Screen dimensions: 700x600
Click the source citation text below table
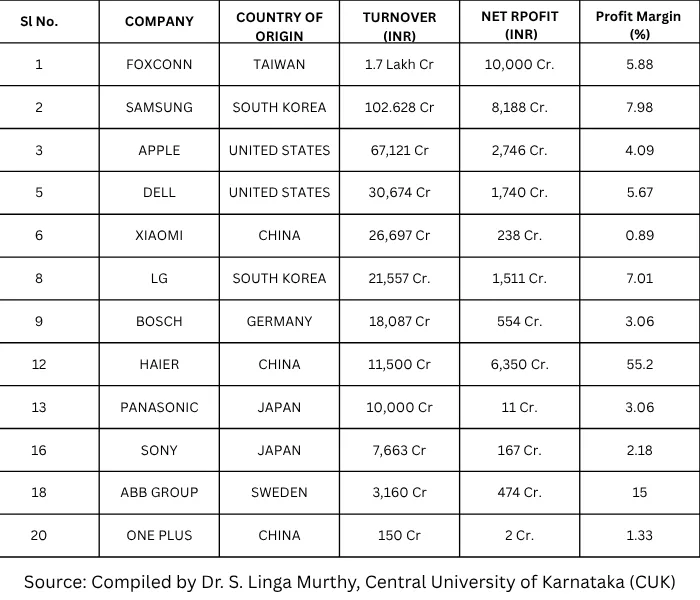coord(349,581)
